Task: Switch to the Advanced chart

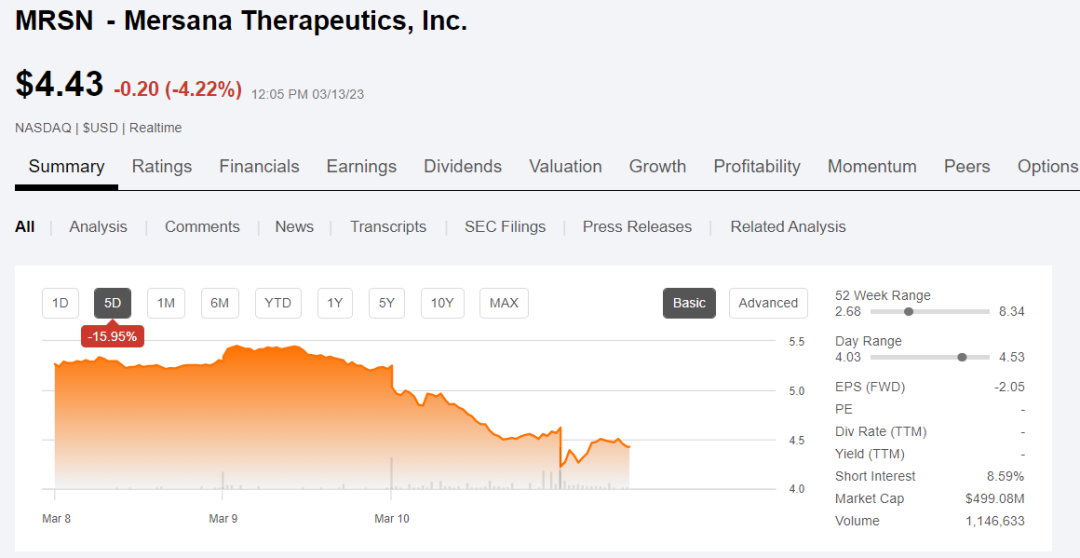Action: (x=768, y=303)
